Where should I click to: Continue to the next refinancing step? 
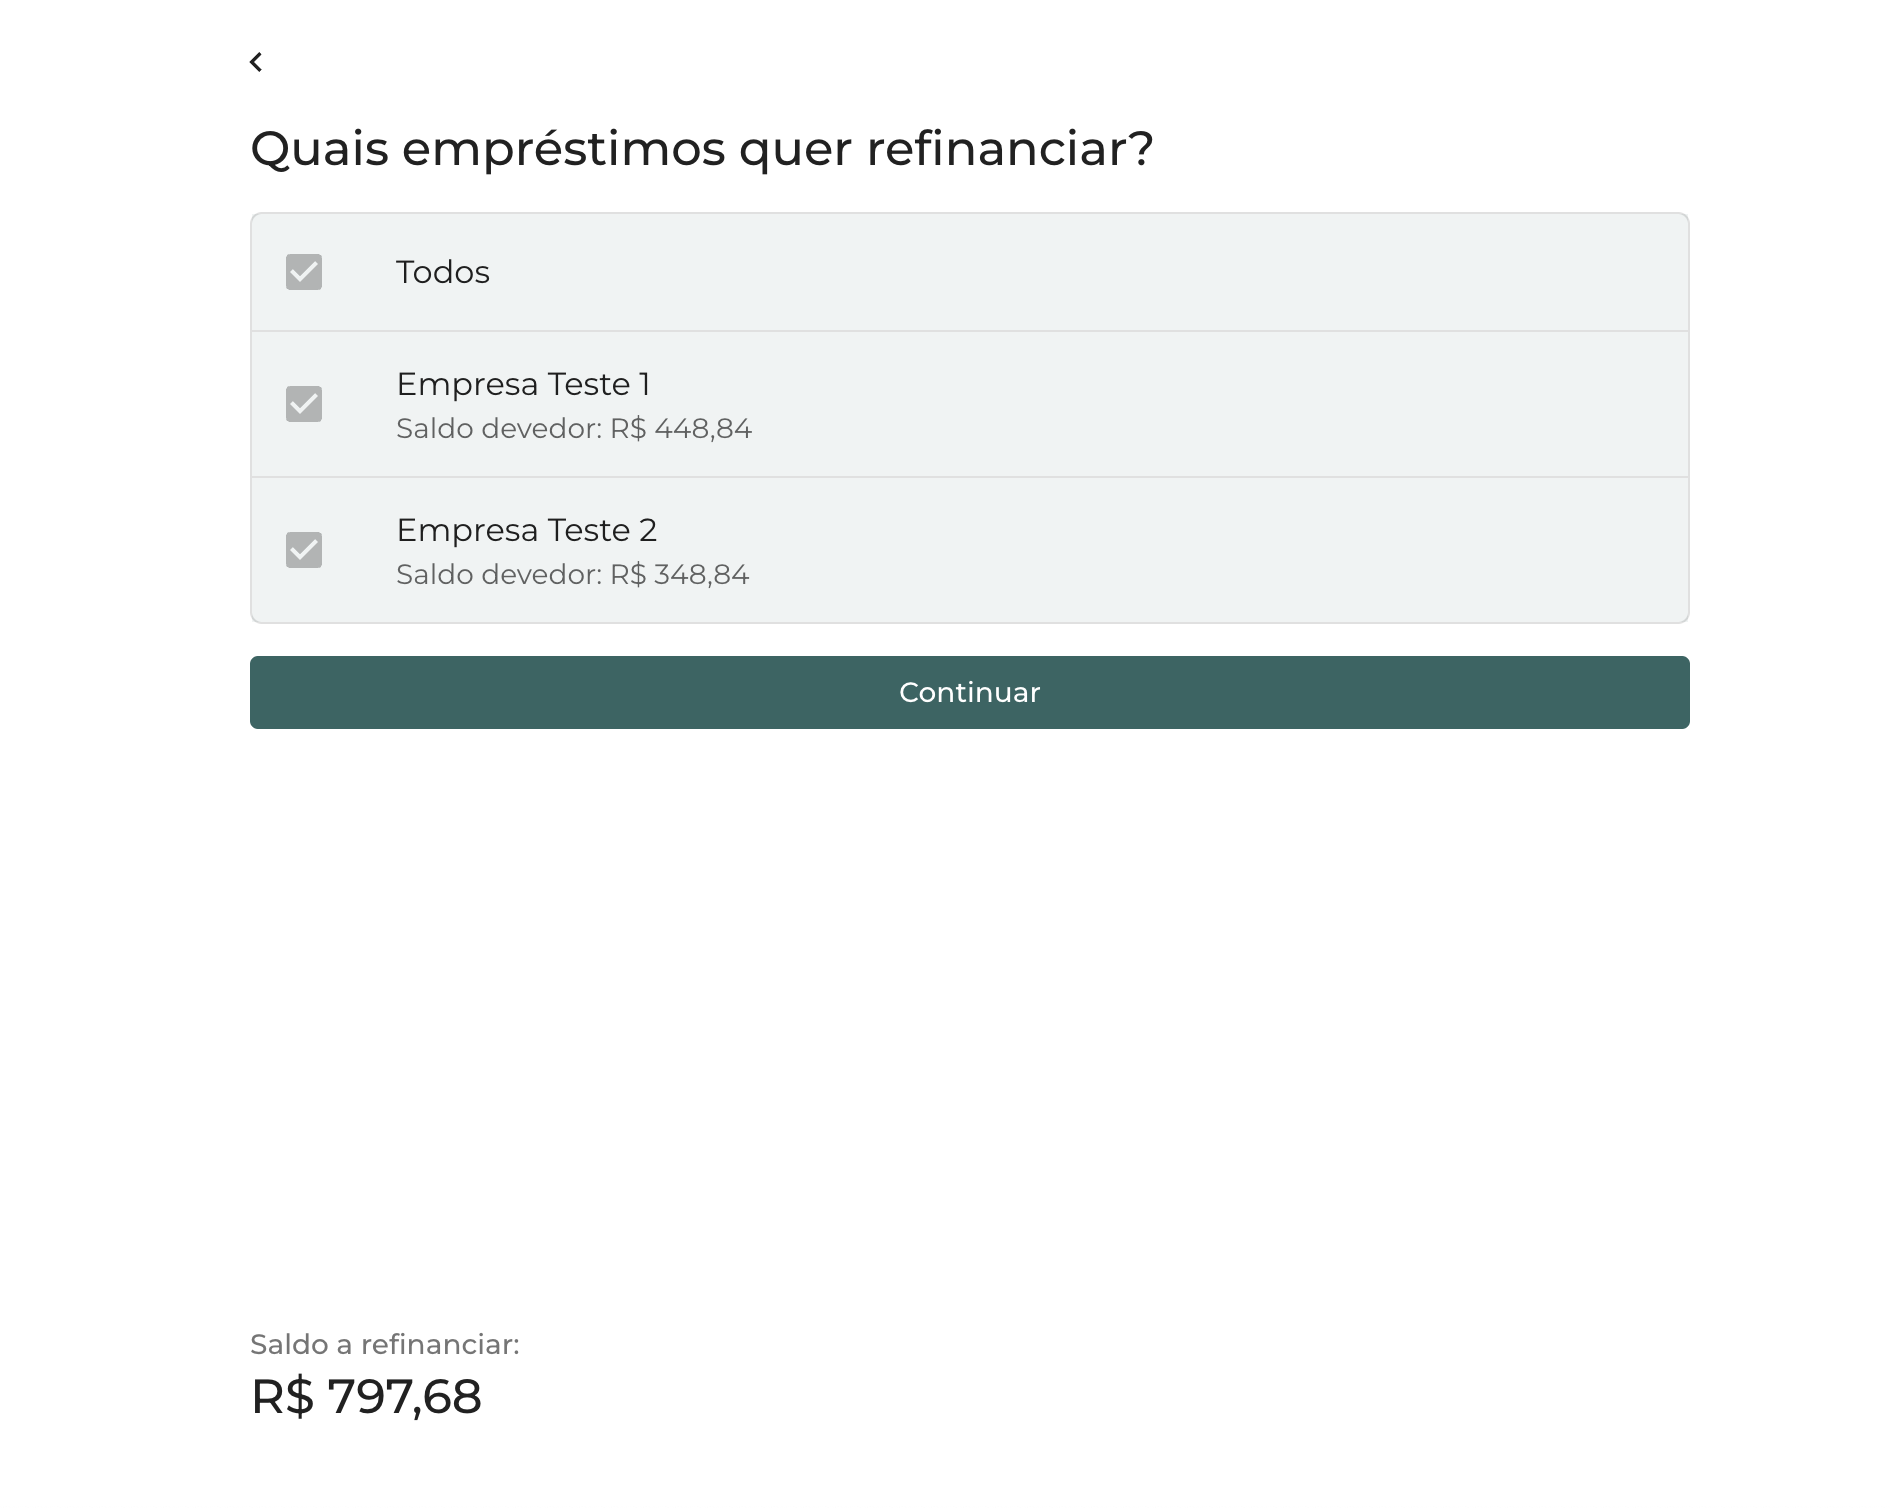point(968,692)
